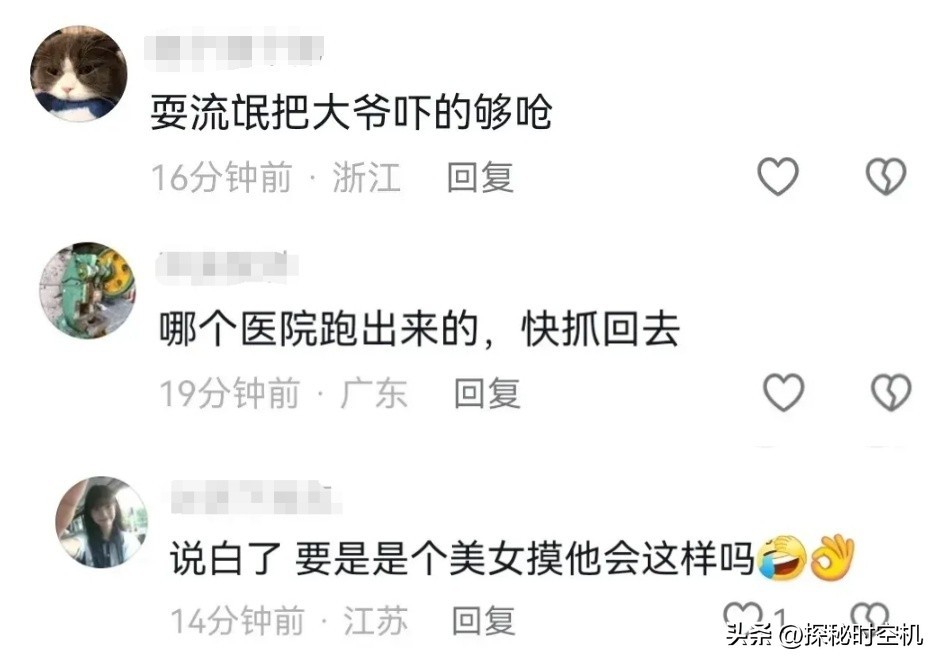
Task: Click the 头条 @探秘时空机 watermark
Action: click(x=824, y=634)
